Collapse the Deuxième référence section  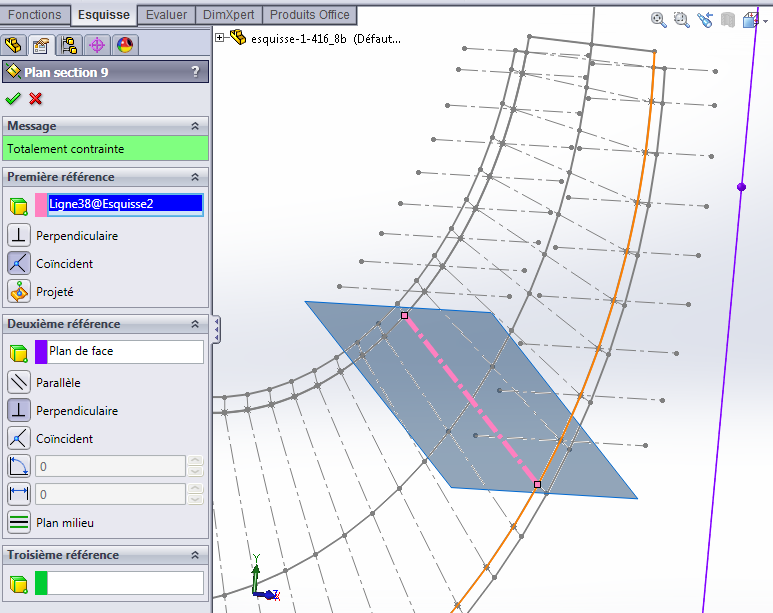[x=195, y=324]
